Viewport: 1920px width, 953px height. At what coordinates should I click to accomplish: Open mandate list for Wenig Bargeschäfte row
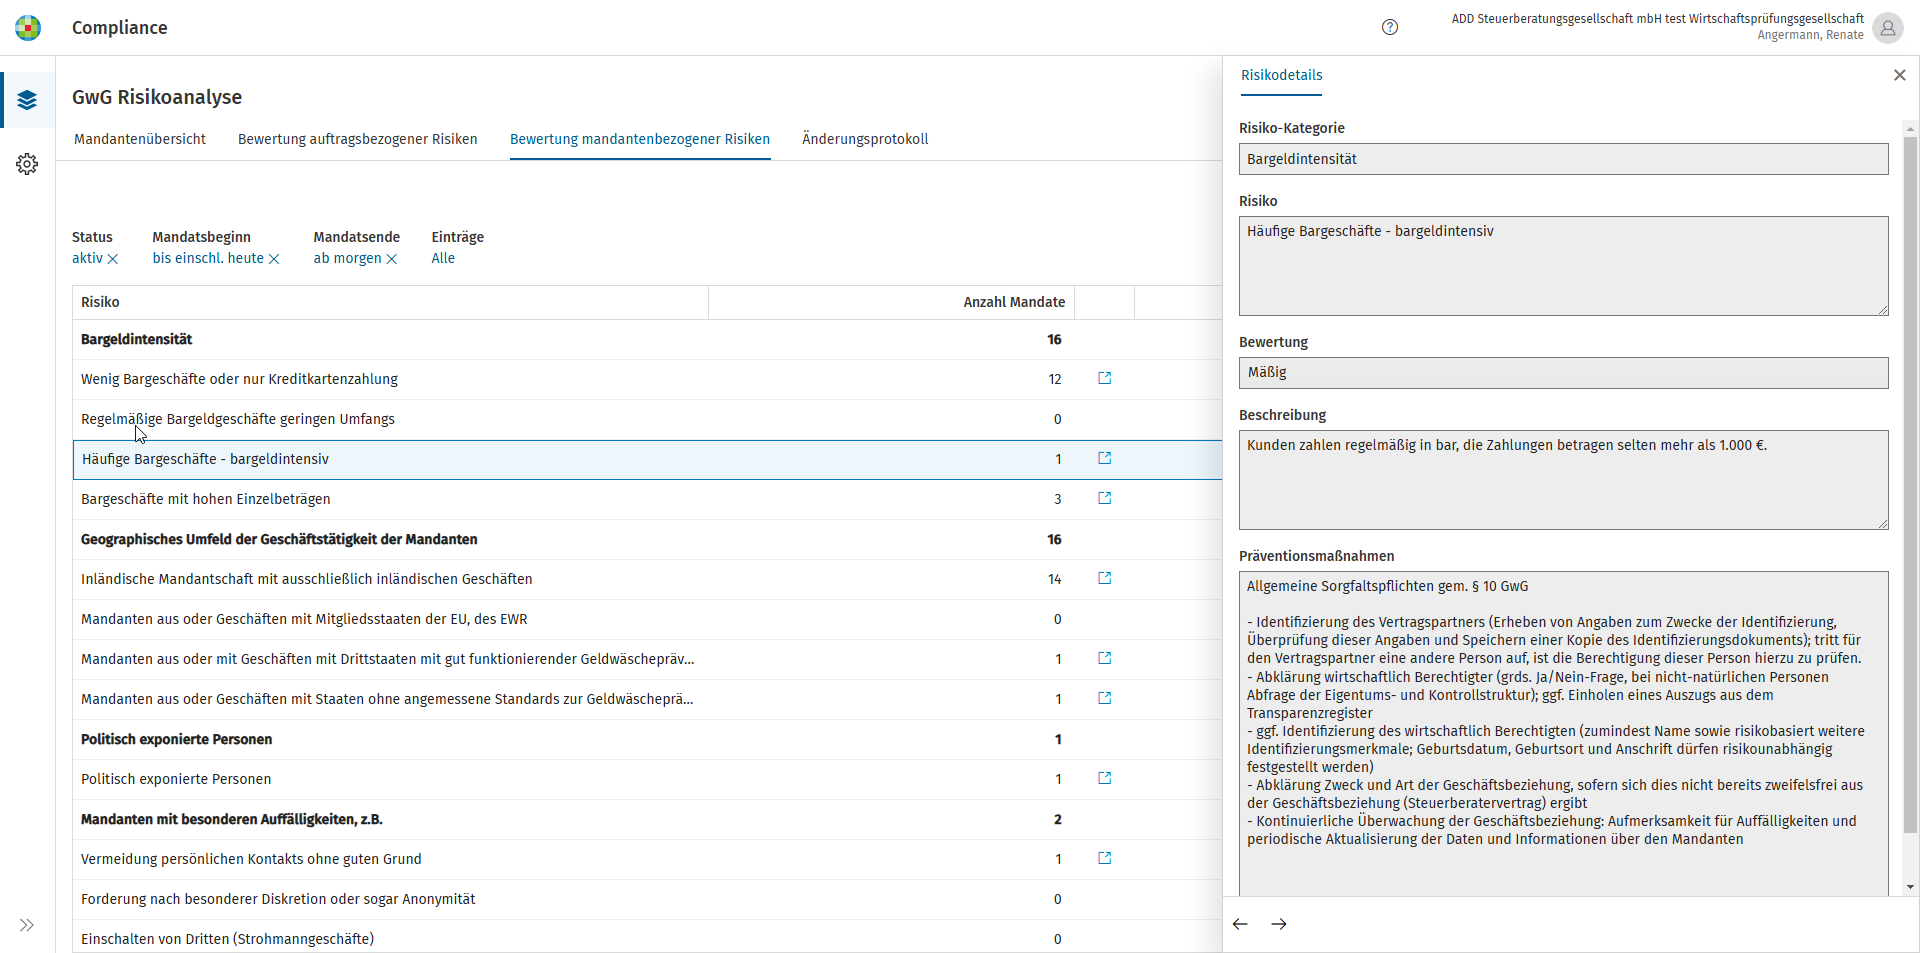tap(1105, 378)
